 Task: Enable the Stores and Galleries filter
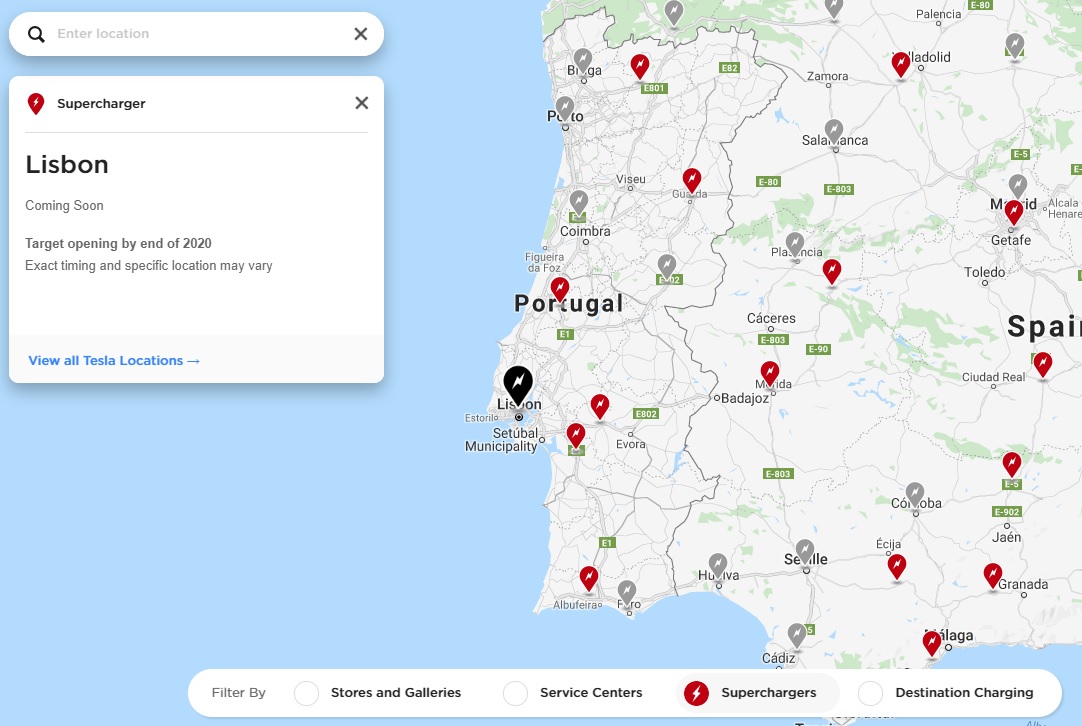coord(305,692)
